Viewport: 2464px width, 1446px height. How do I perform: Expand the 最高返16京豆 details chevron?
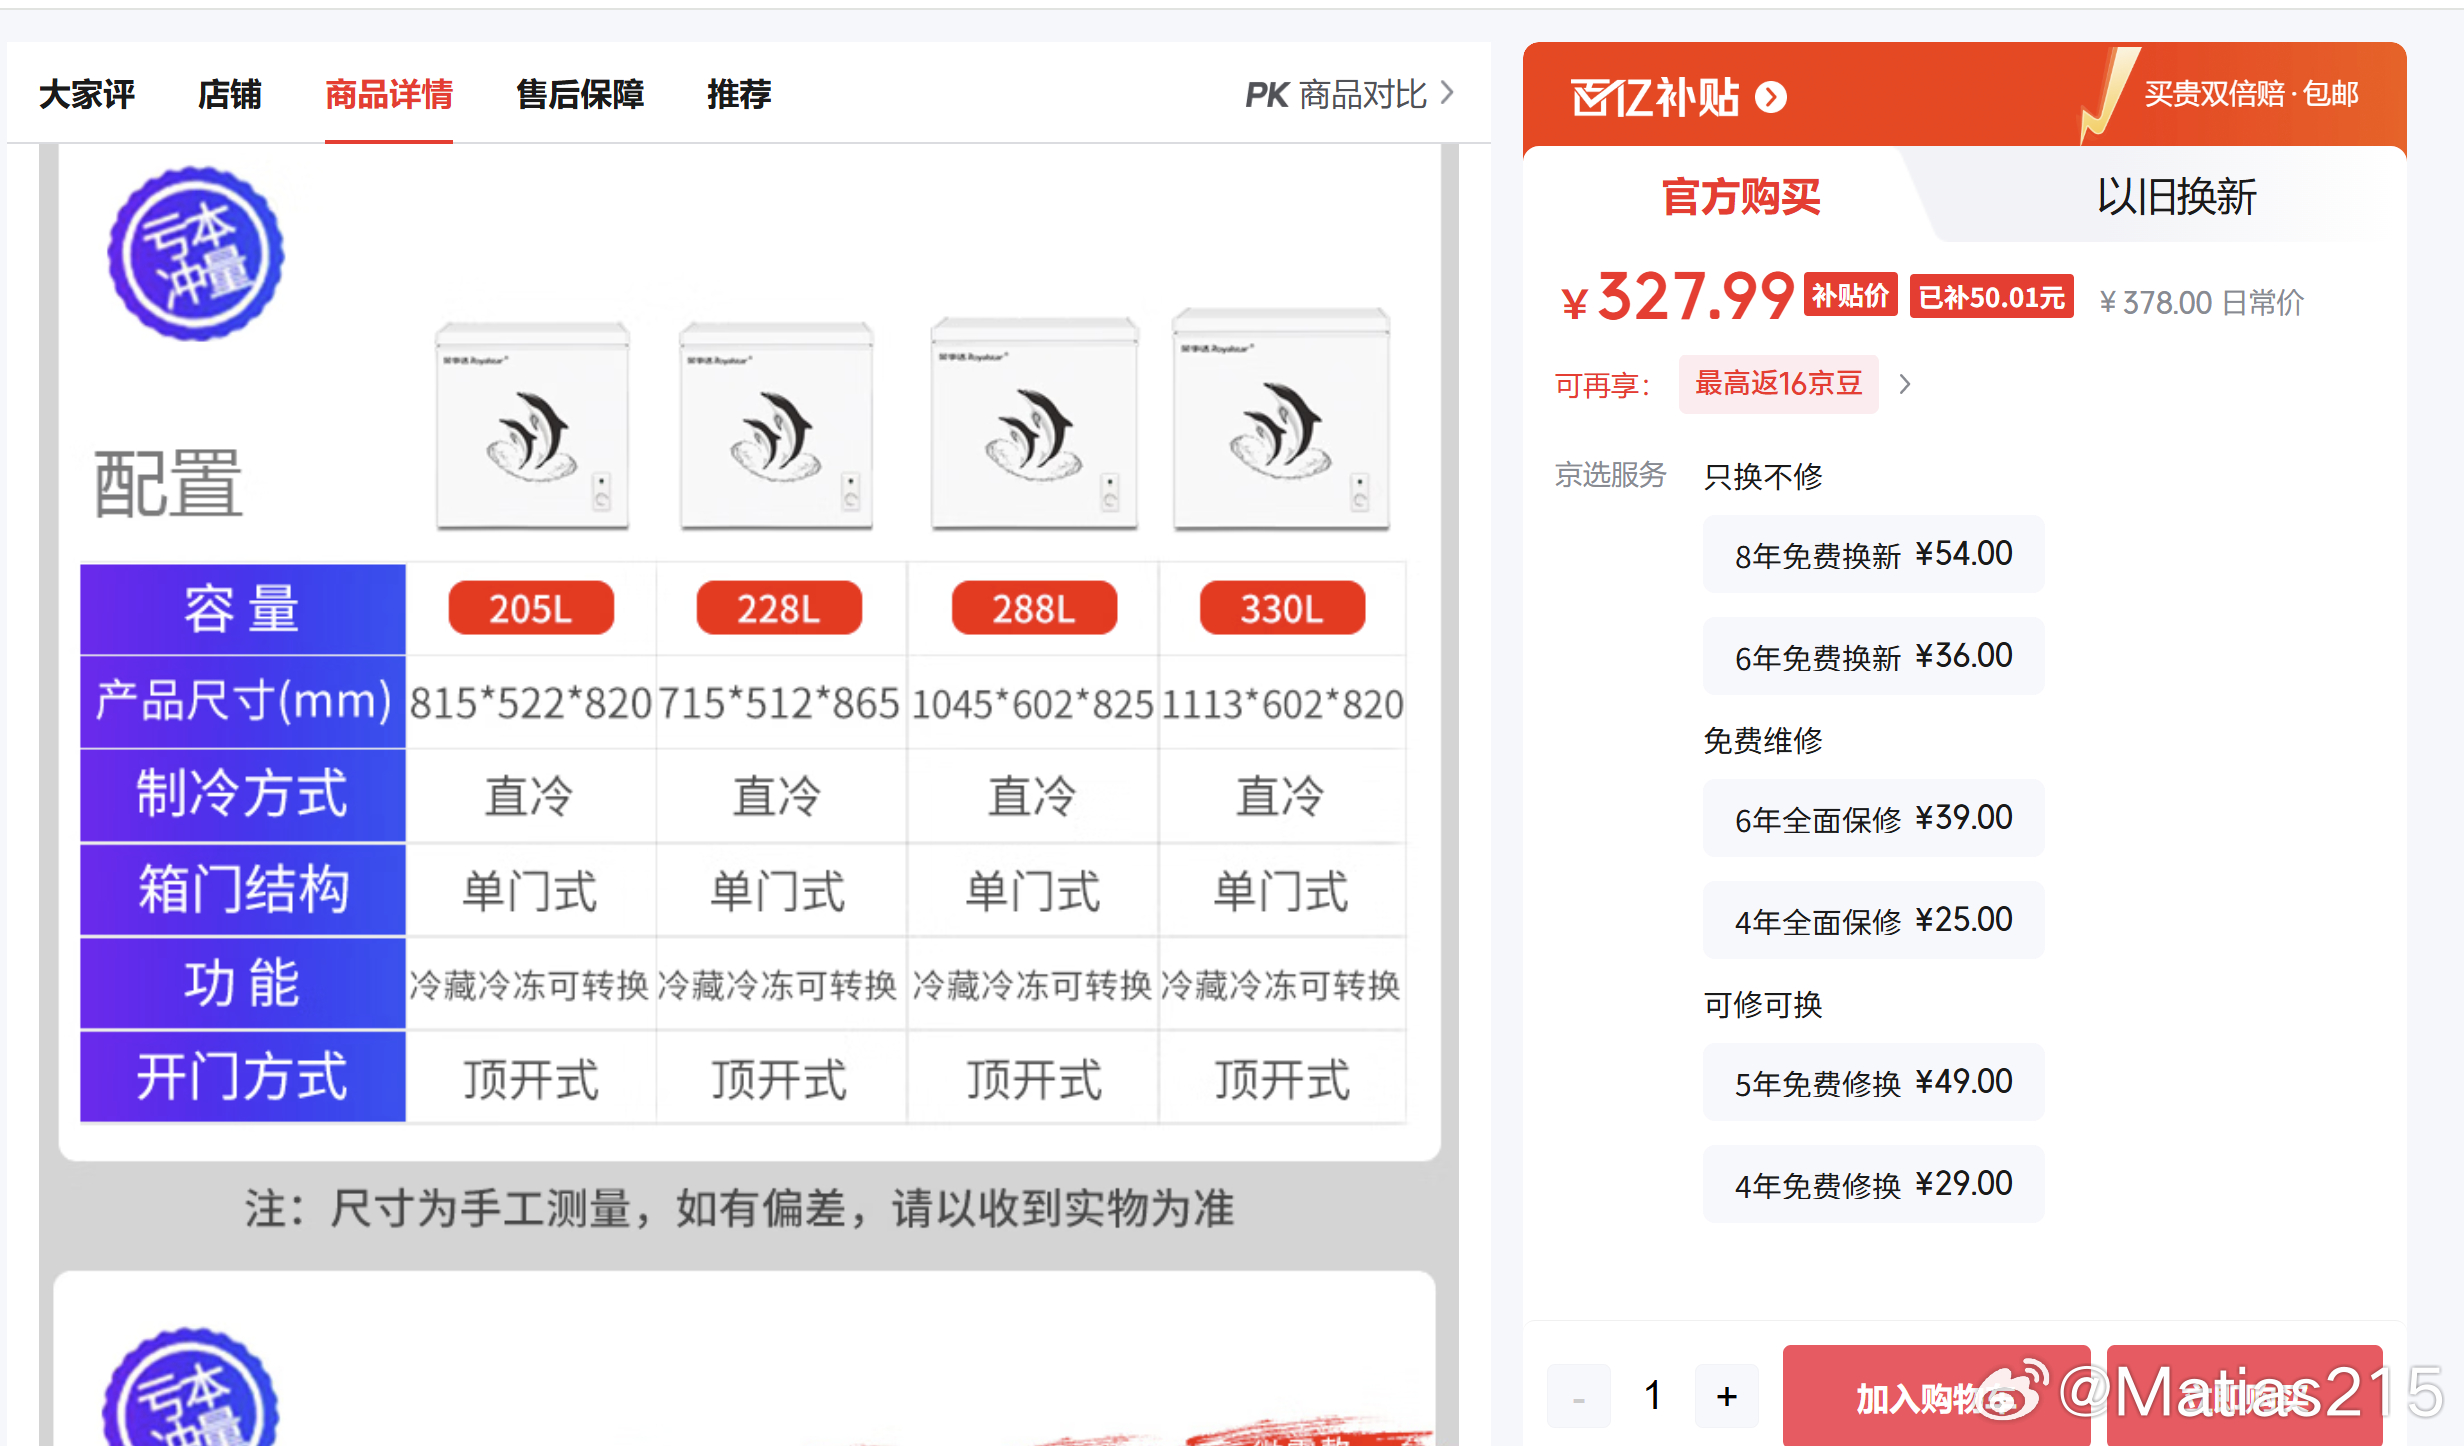(1906, 384)
